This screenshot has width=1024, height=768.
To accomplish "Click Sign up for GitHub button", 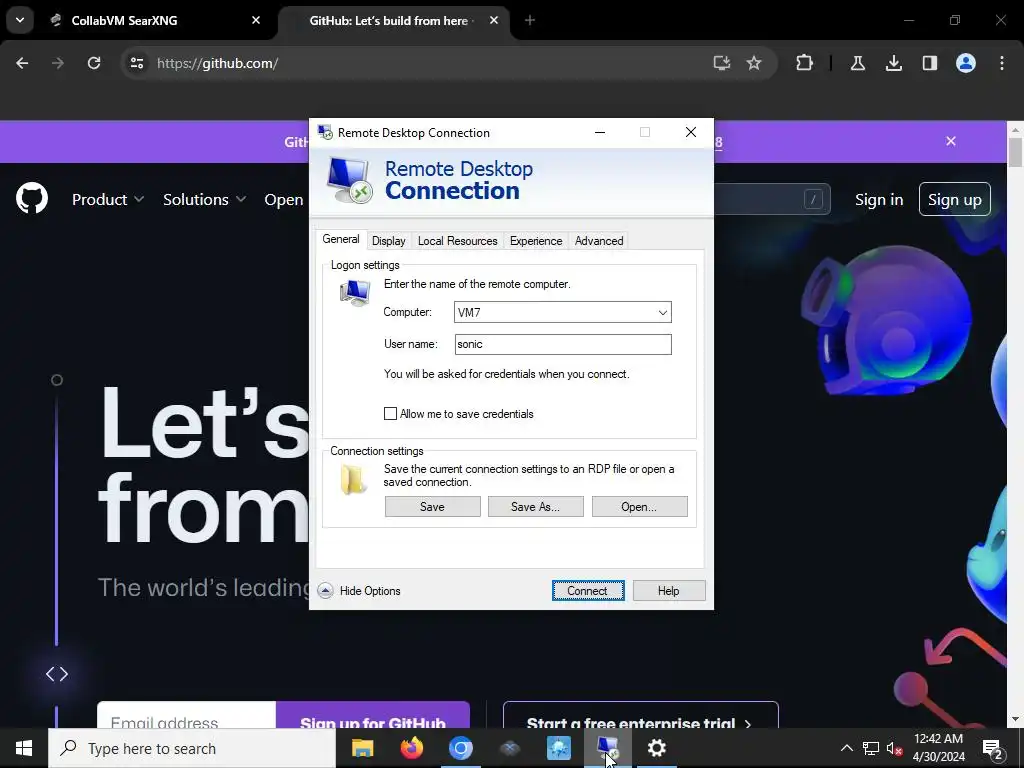I will click(x=373, y=716).
